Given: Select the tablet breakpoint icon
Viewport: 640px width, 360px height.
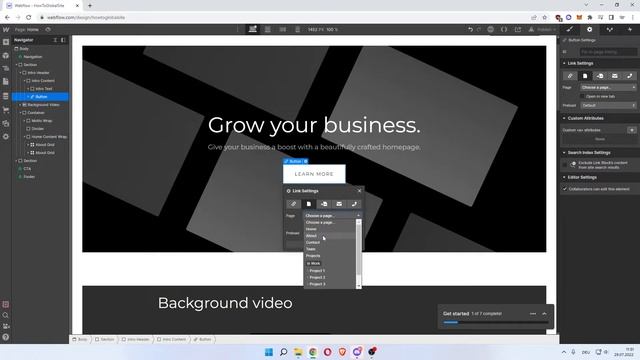Looking at the screenshot, I should pyautogui.click(x=268, y=29).
